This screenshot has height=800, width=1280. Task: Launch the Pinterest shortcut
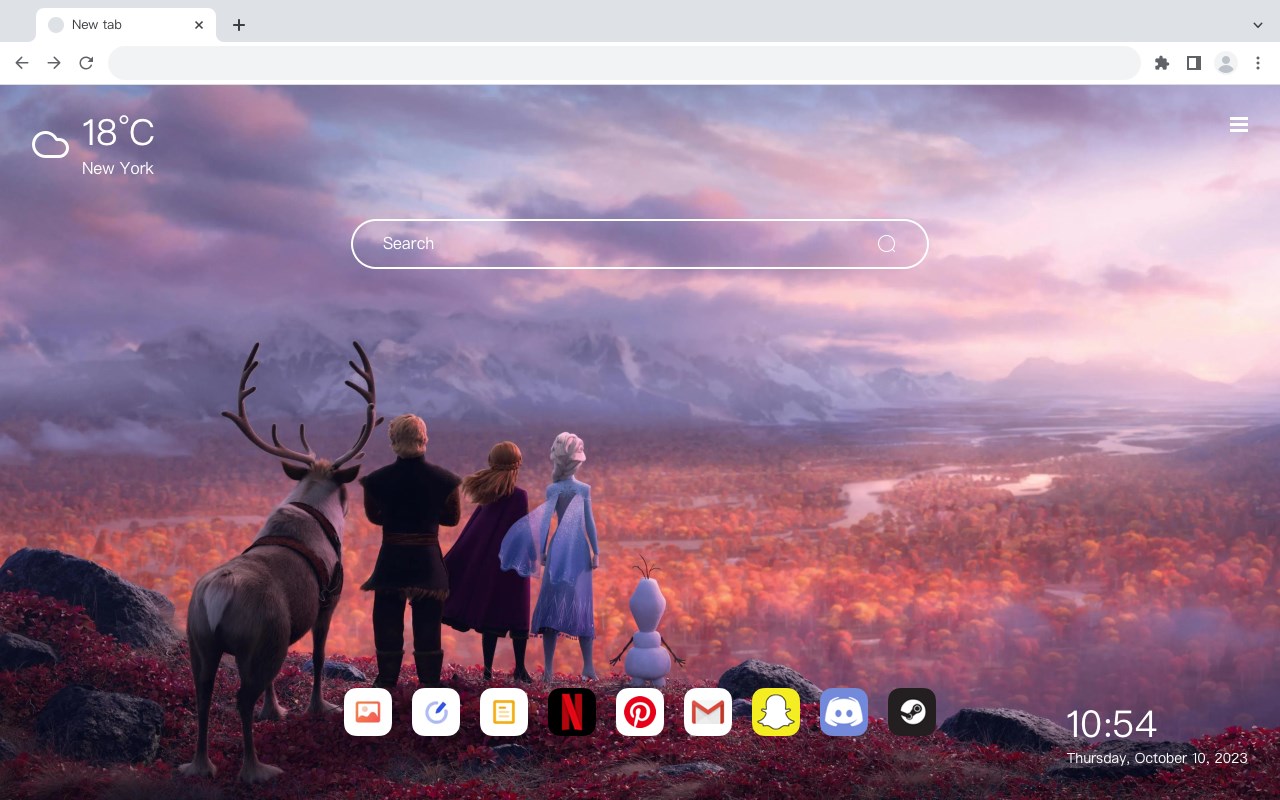point(640,712)
